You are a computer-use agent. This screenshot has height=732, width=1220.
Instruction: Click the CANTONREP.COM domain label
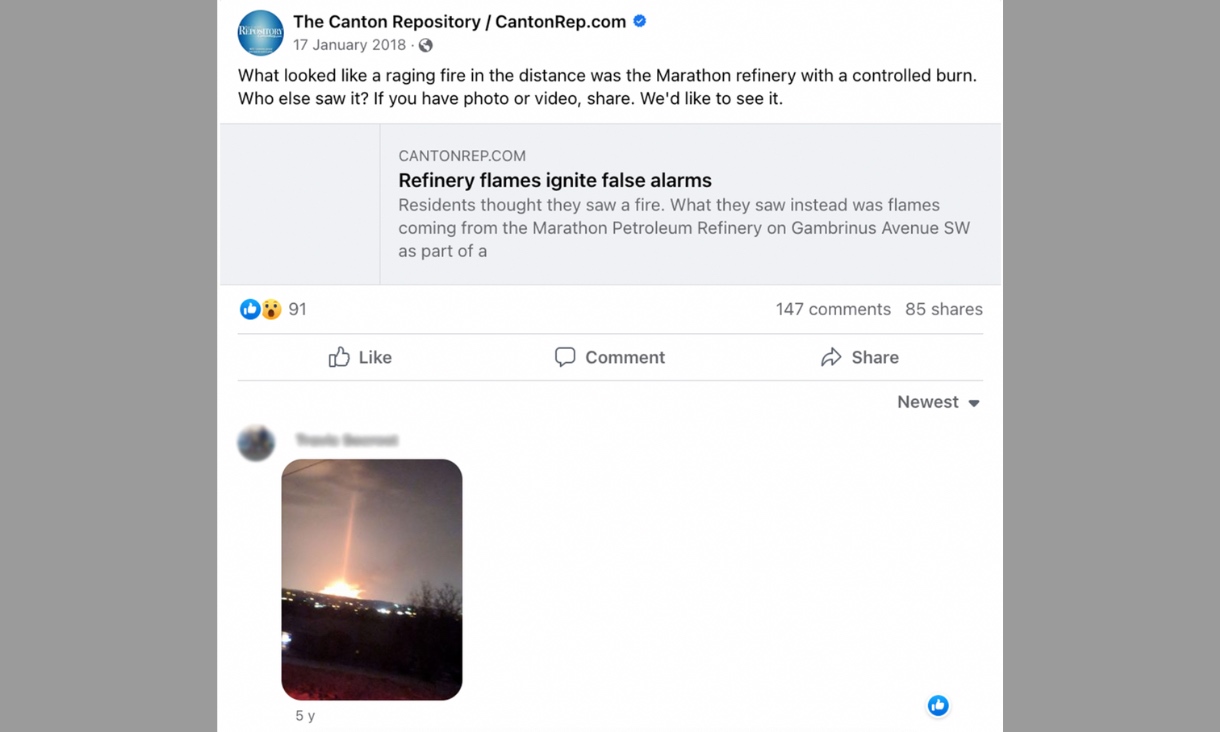[462, 155]
